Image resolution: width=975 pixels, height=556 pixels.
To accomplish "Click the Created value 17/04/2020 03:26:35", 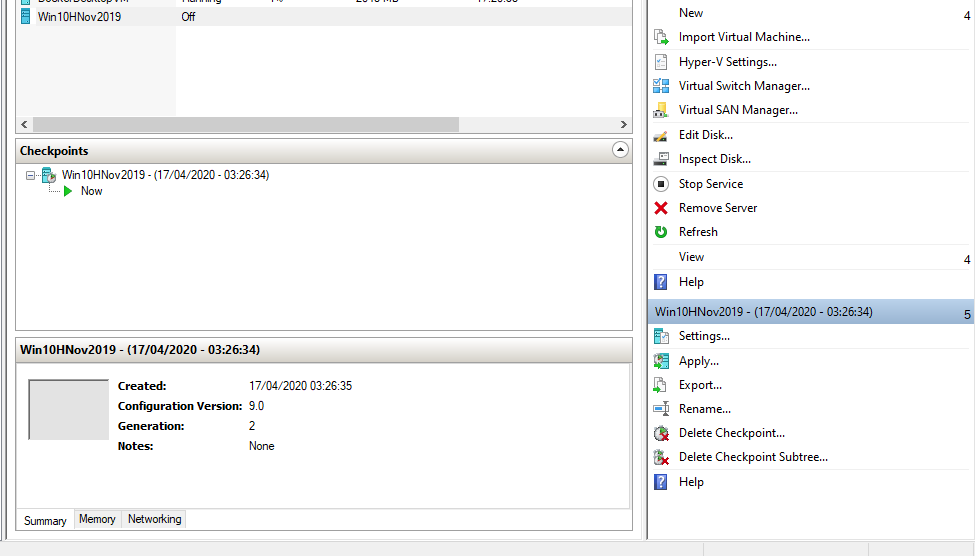I will point(300,386).
